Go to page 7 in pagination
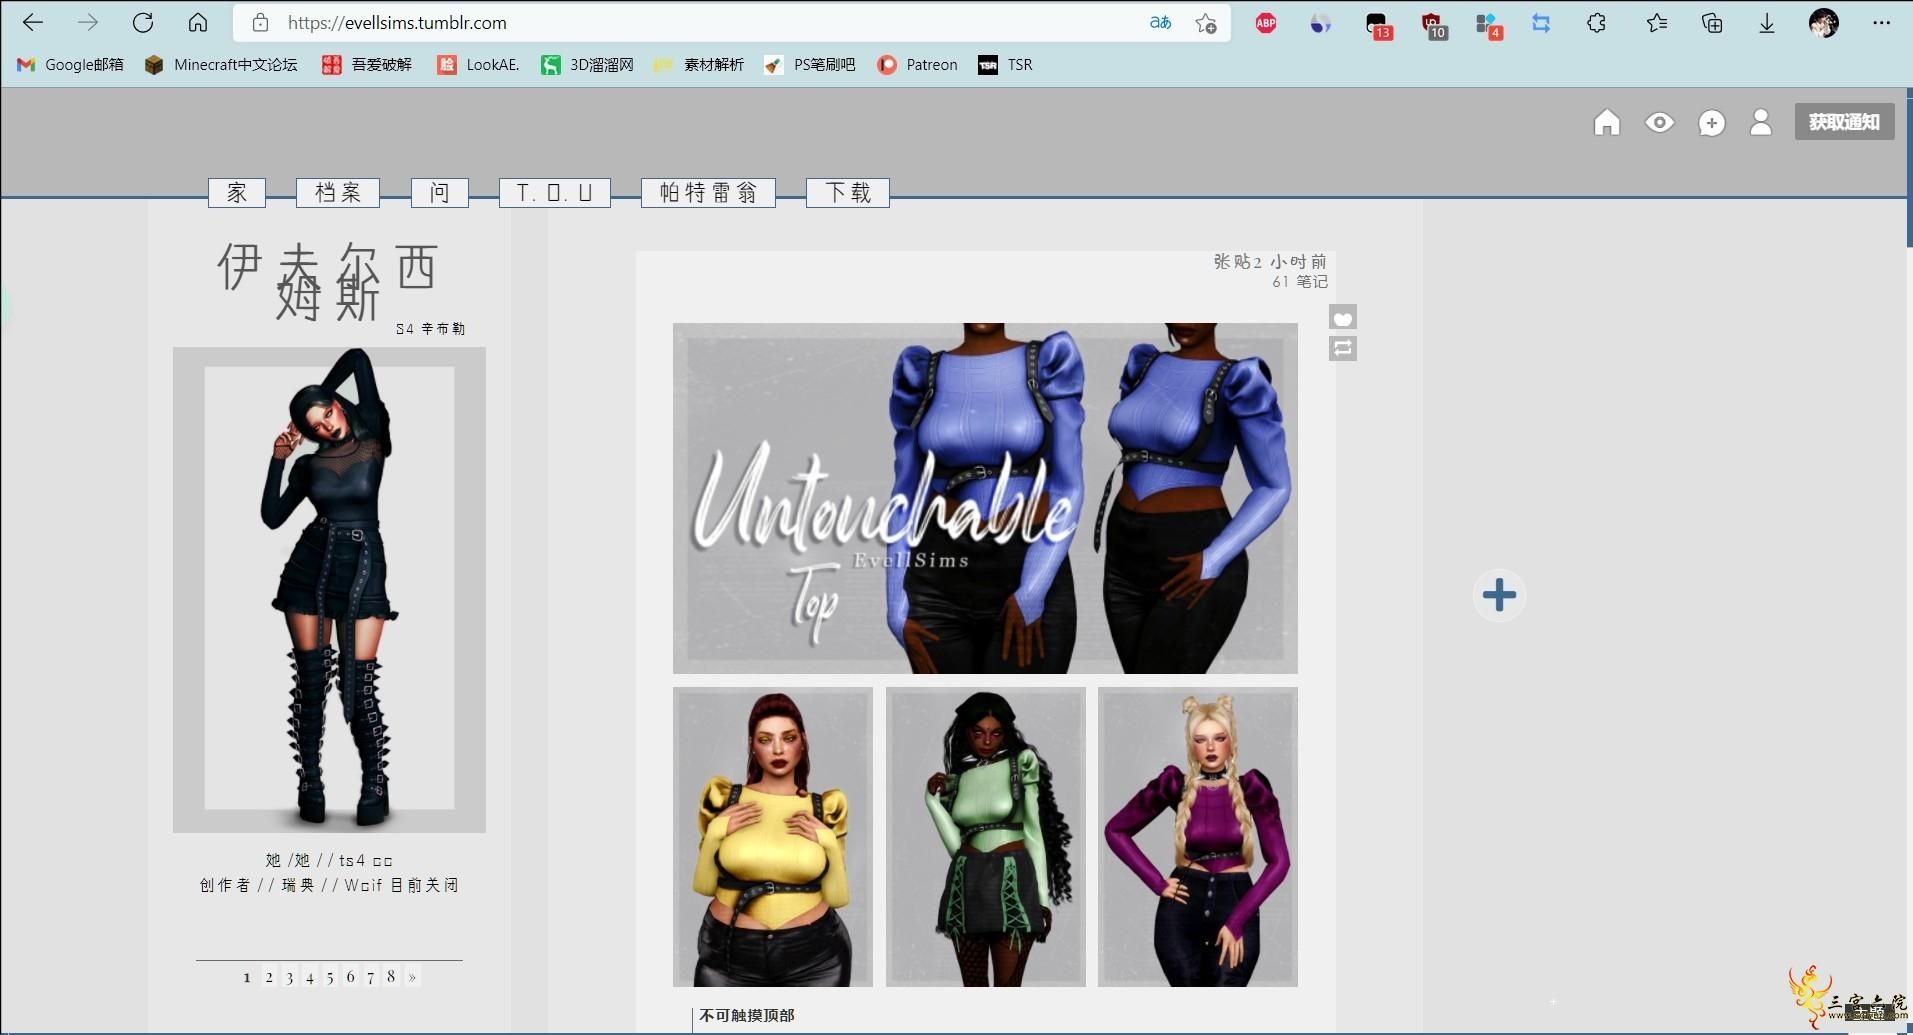1913x1035 pixels. pos(370,977)
